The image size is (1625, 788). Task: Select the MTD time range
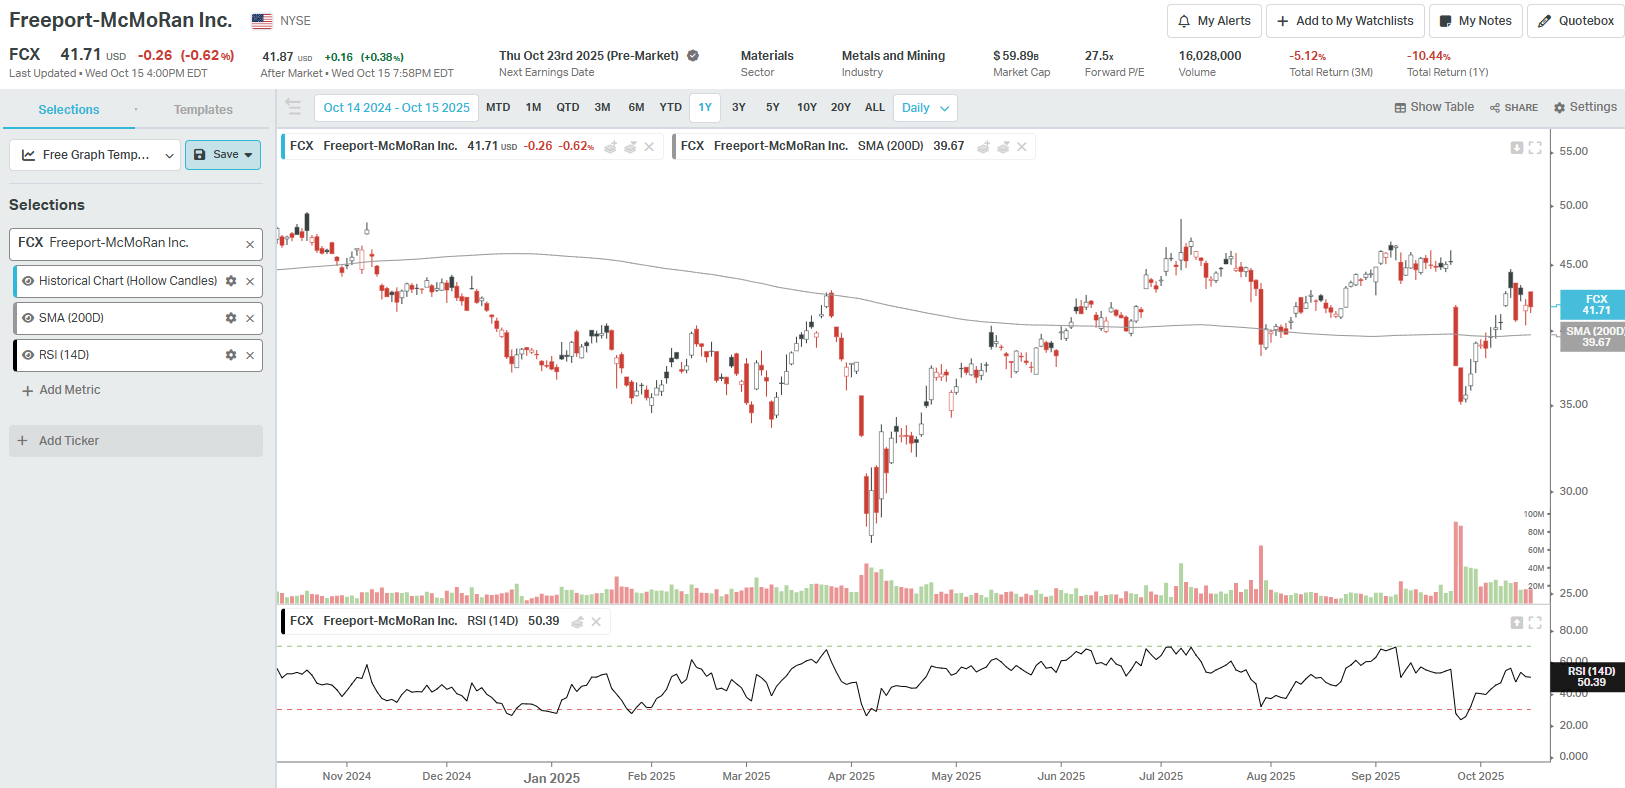pos(498,107)
